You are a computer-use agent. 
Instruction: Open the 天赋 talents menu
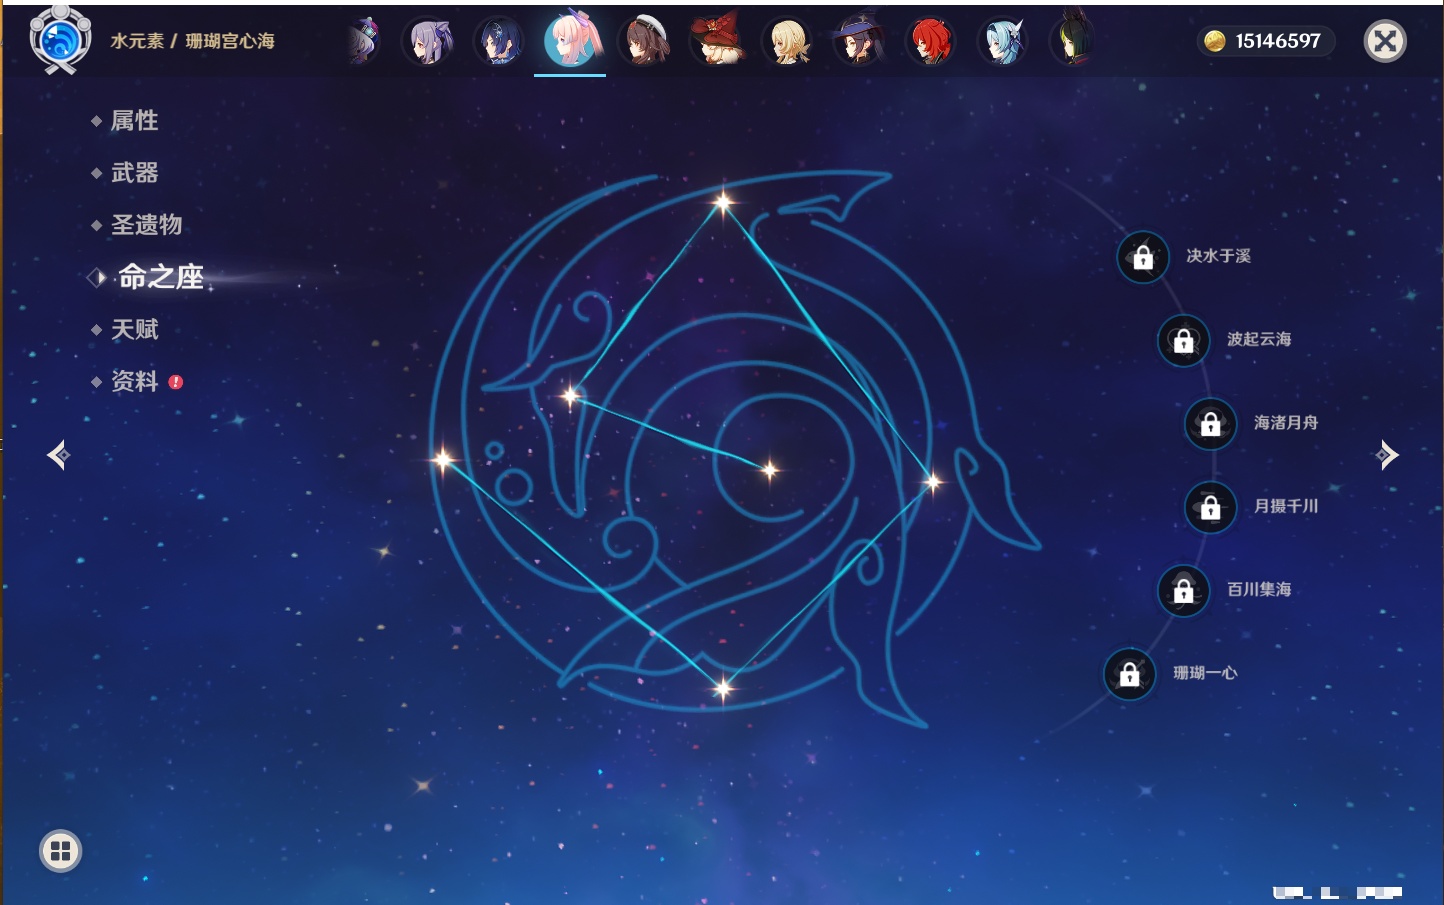134,329
